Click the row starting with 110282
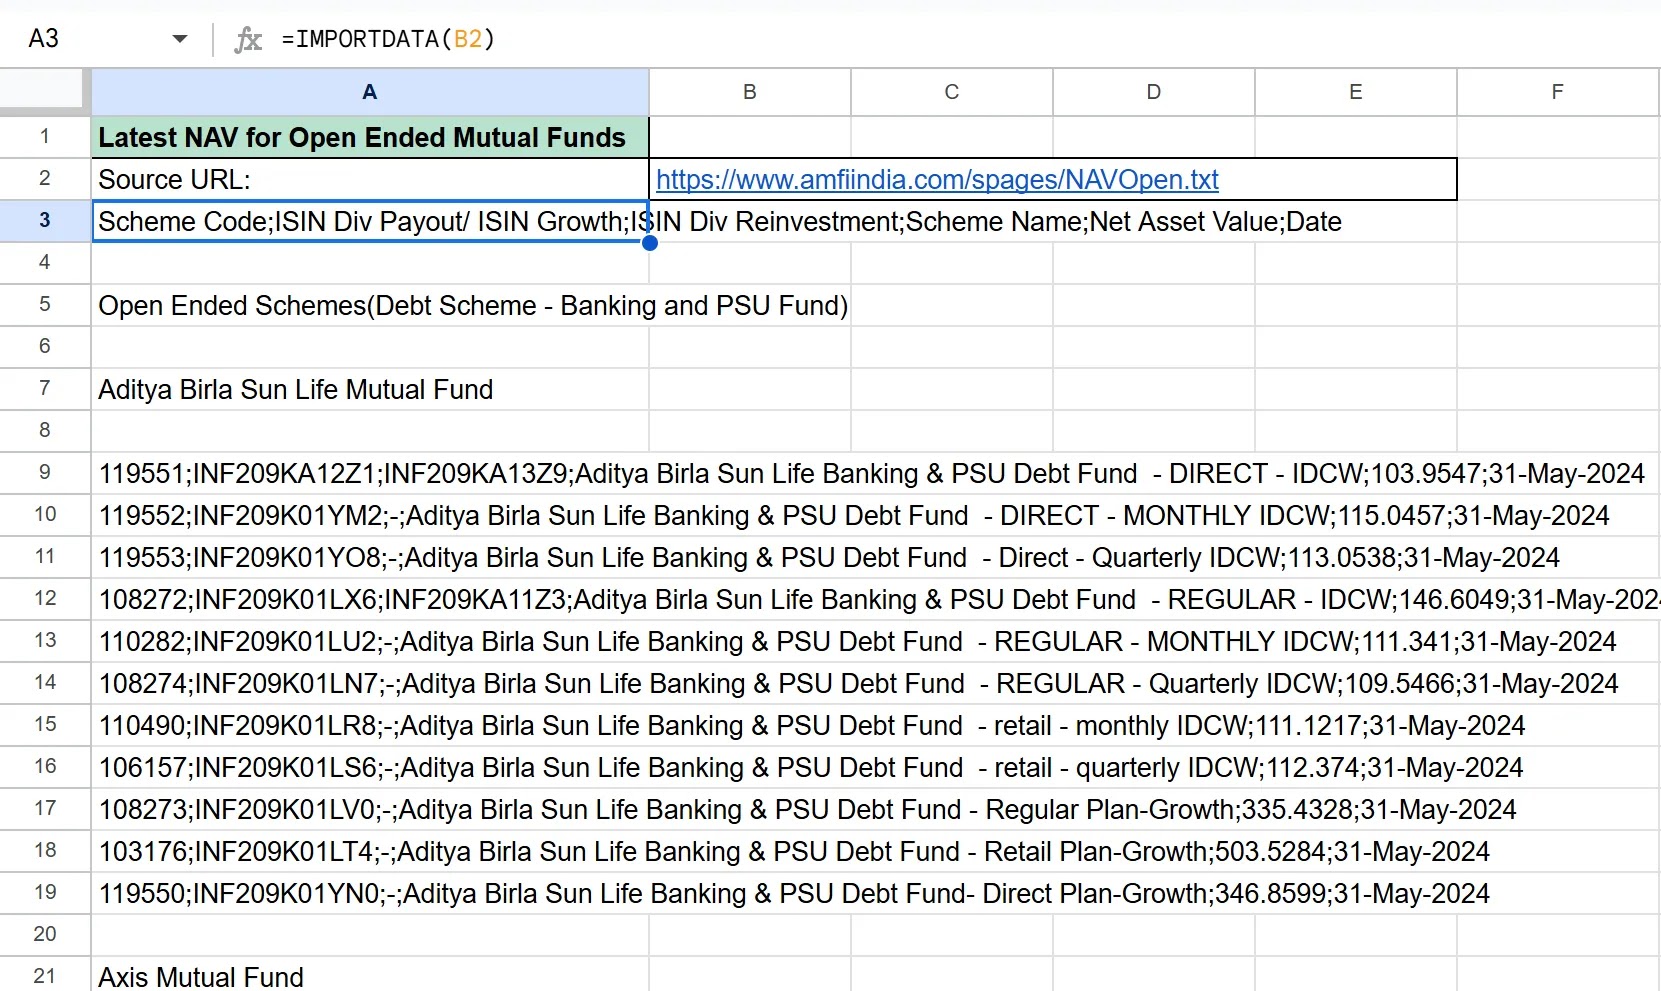This screenshot has width=1661, height=991. coord(857,641)
